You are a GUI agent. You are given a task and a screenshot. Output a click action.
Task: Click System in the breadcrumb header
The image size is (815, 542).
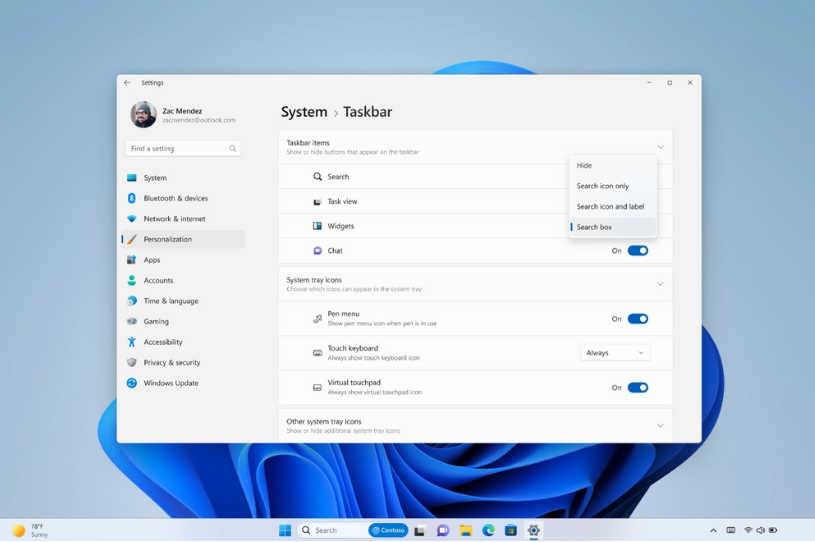304,112
